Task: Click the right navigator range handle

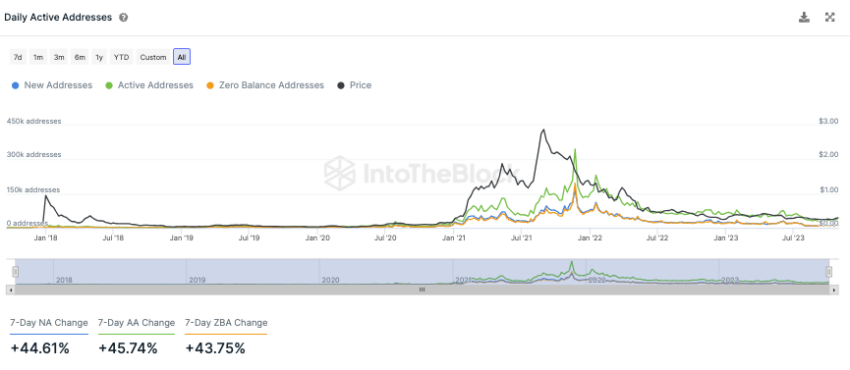Action: coord(828,271)
